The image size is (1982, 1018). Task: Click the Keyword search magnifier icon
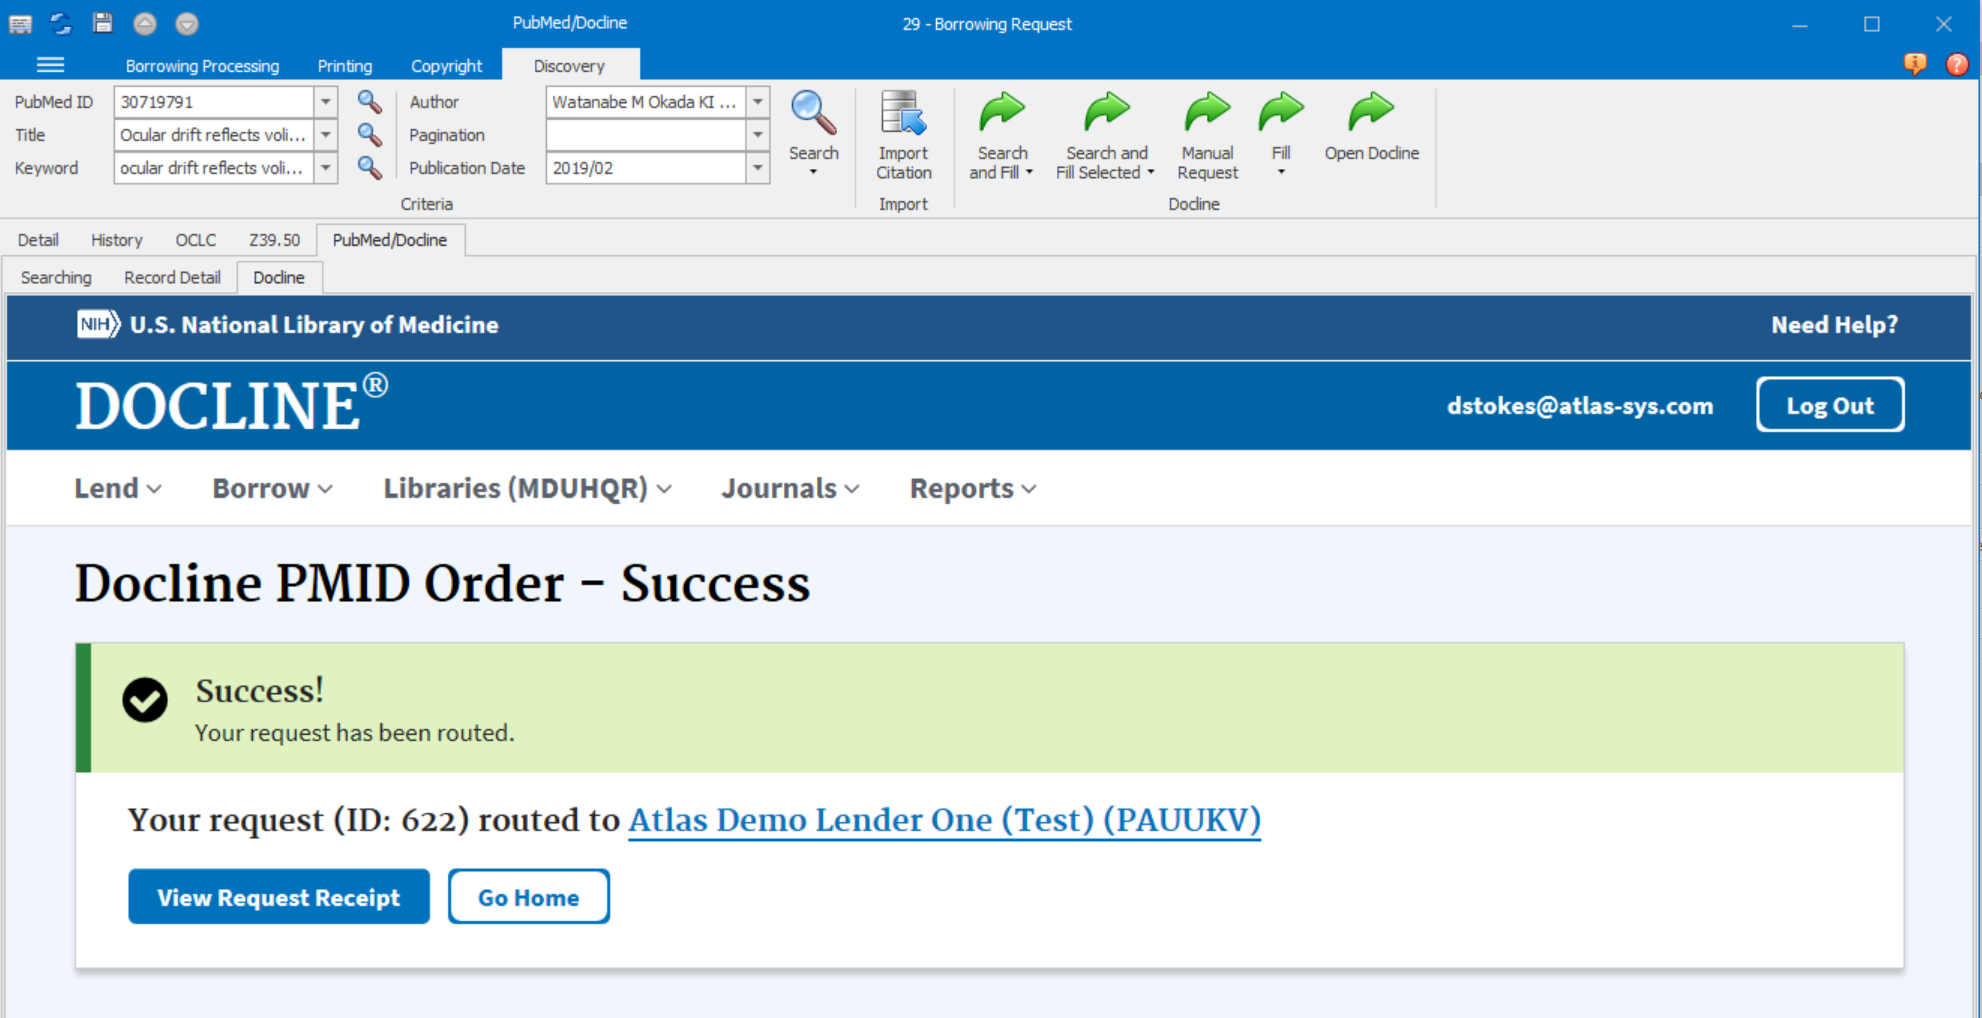369,168
